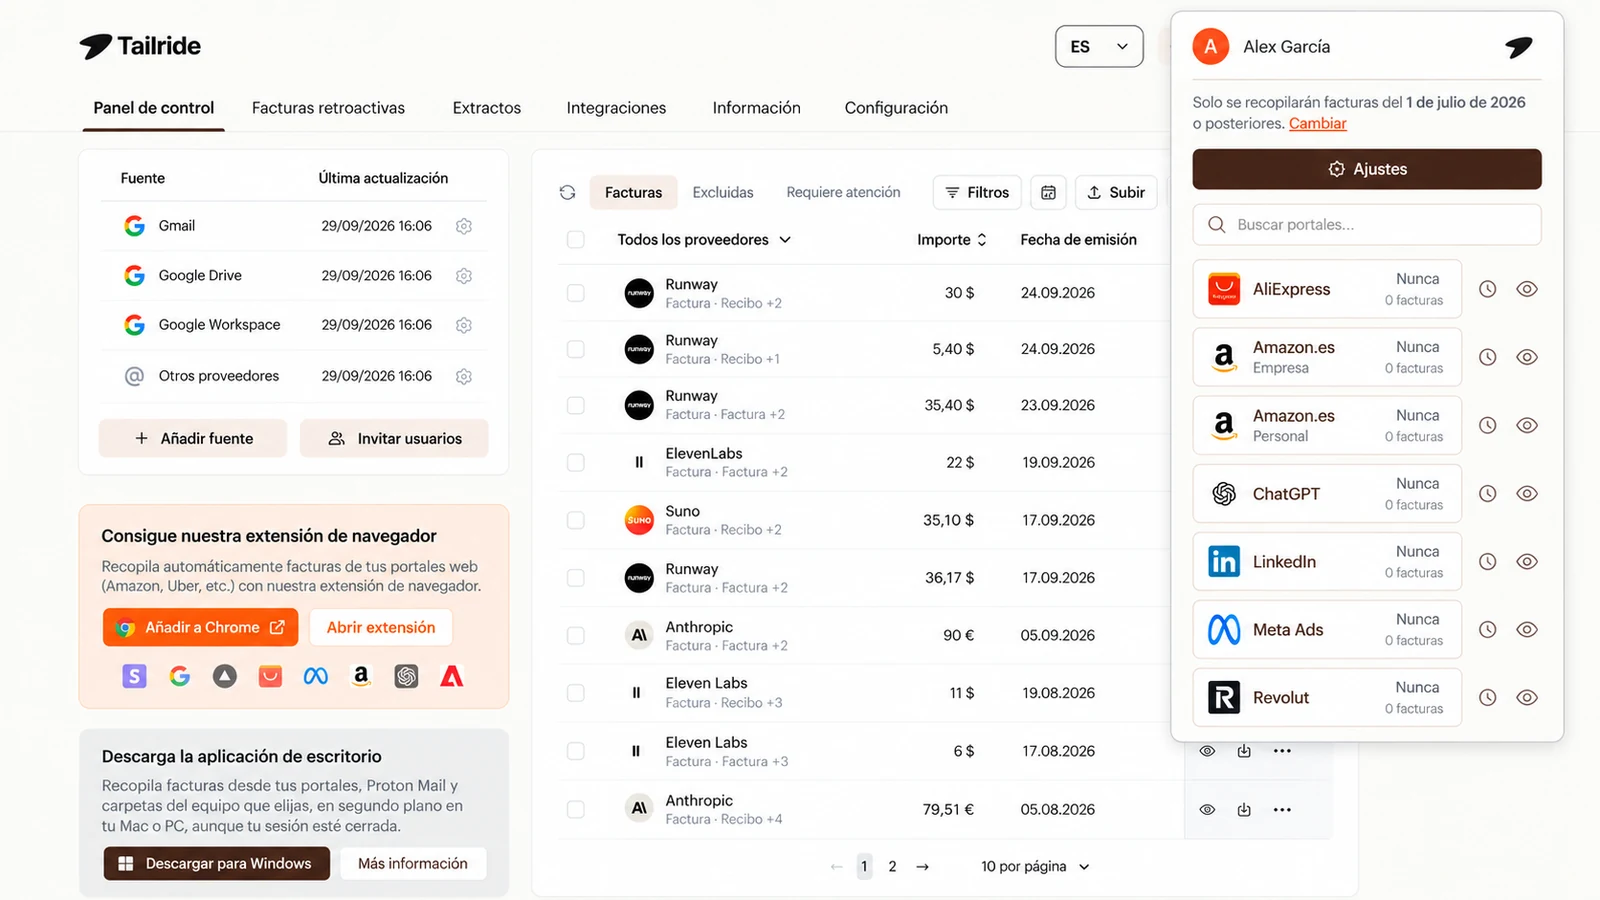Go to the next invoices page arrow
1600x900 pixels.
click(923, 867)
